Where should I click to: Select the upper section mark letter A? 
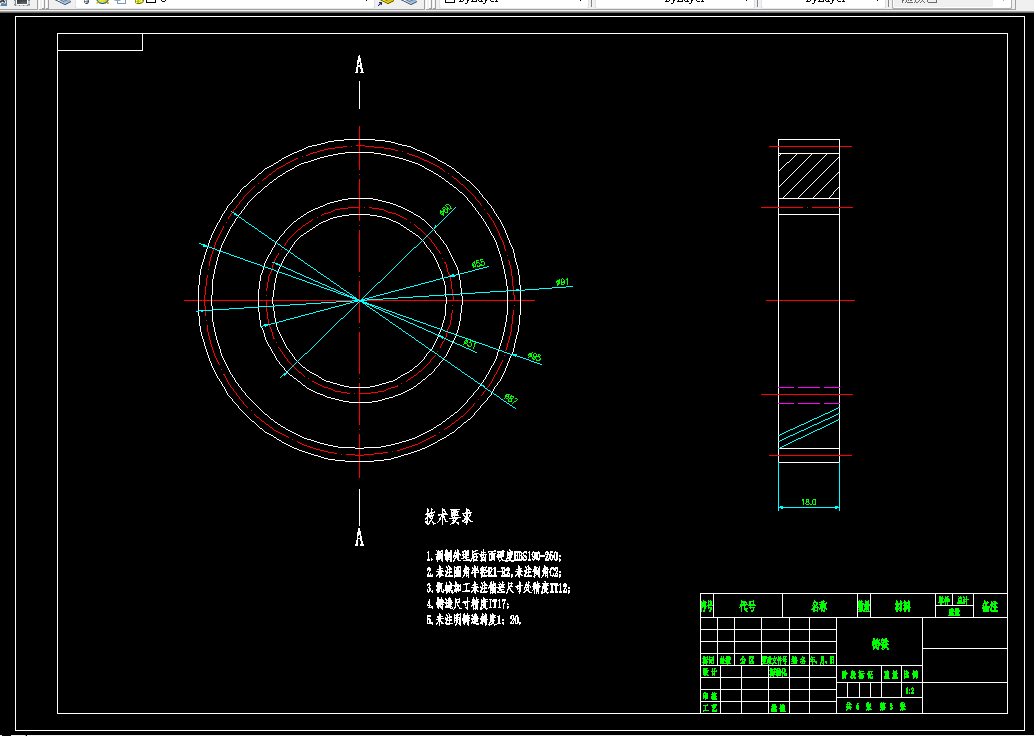tap(359, 65)
